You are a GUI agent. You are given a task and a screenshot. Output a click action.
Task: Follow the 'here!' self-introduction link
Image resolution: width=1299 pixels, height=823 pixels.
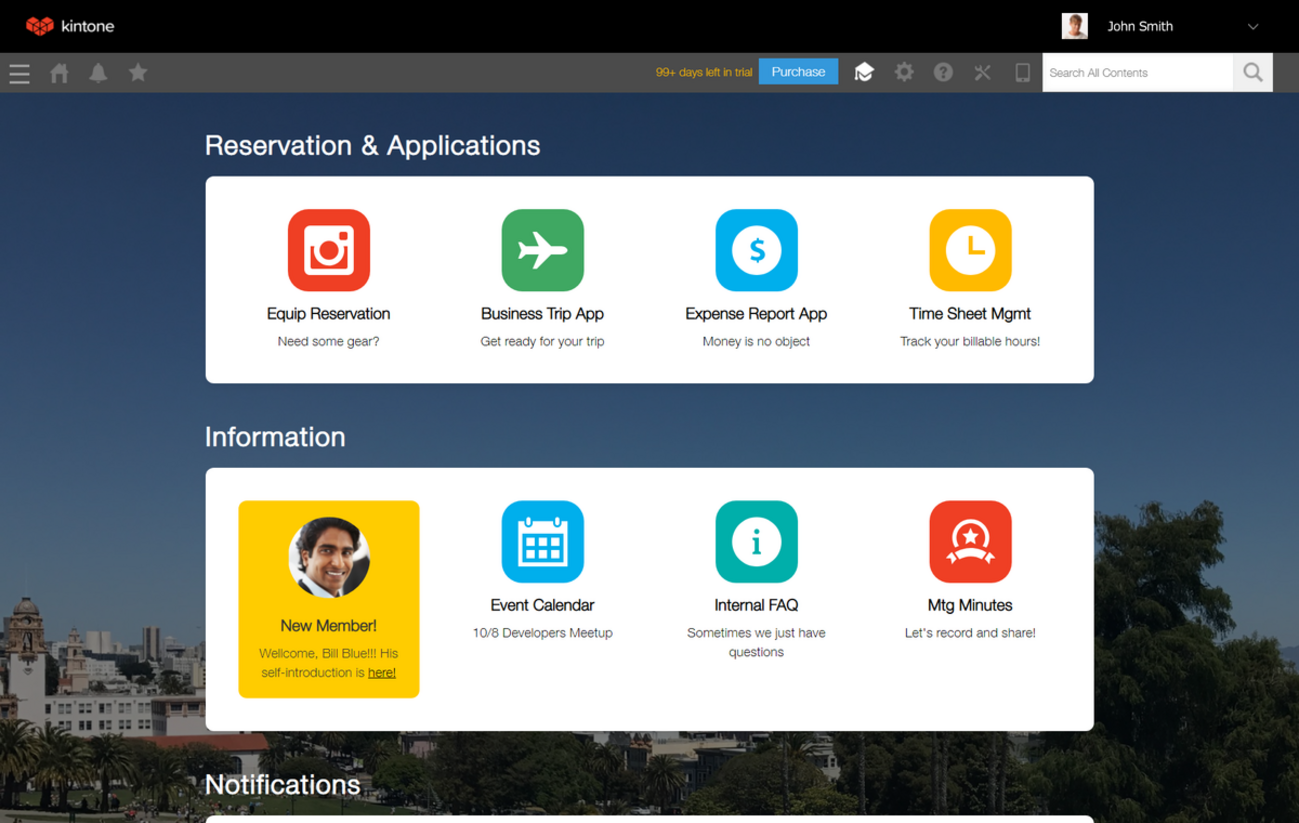[x=382, y=673]
